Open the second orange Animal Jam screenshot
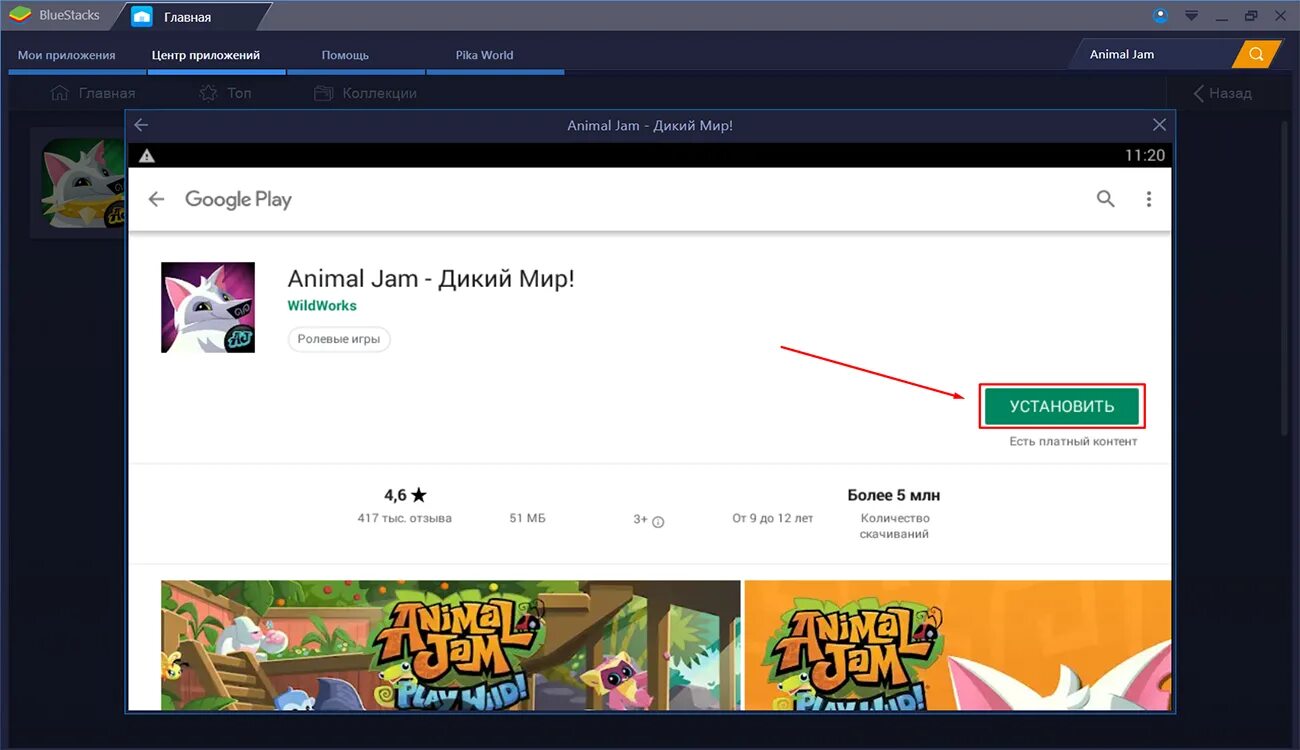The width and height of the screenshot is (1300, 750). click(x=957, y=645)
